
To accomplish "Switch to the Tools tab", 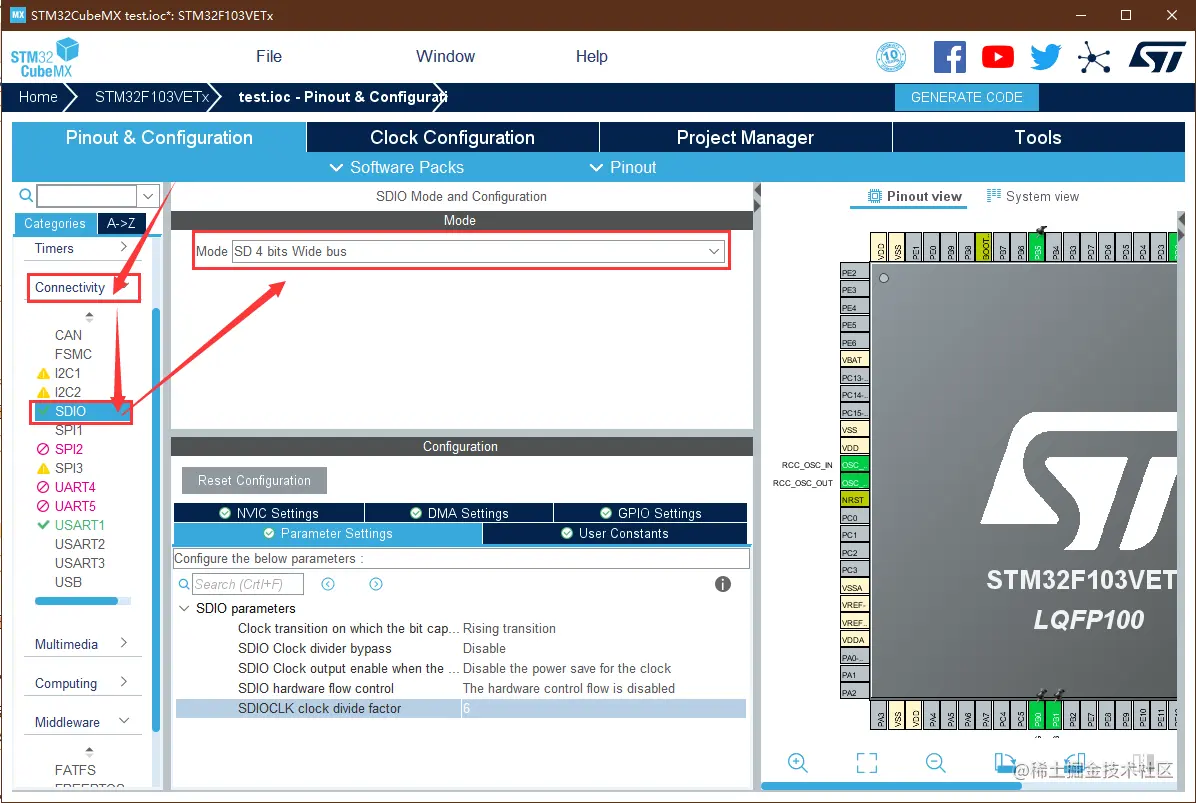I will point(1038,137).
